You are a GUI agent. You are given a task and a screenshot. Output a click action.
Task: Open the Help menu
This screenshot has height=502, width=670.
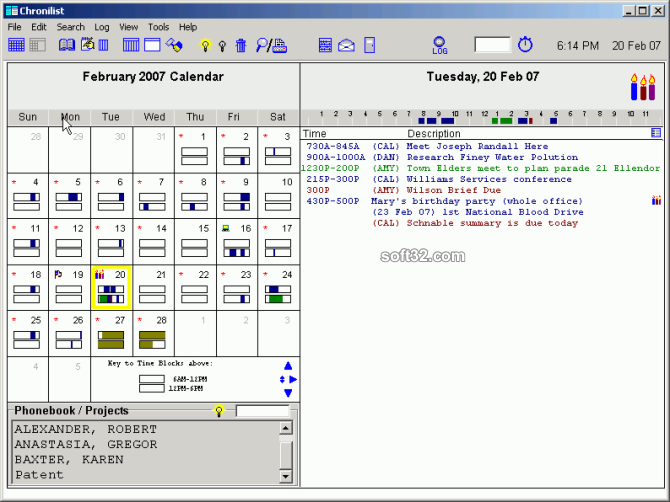(188, 27)
